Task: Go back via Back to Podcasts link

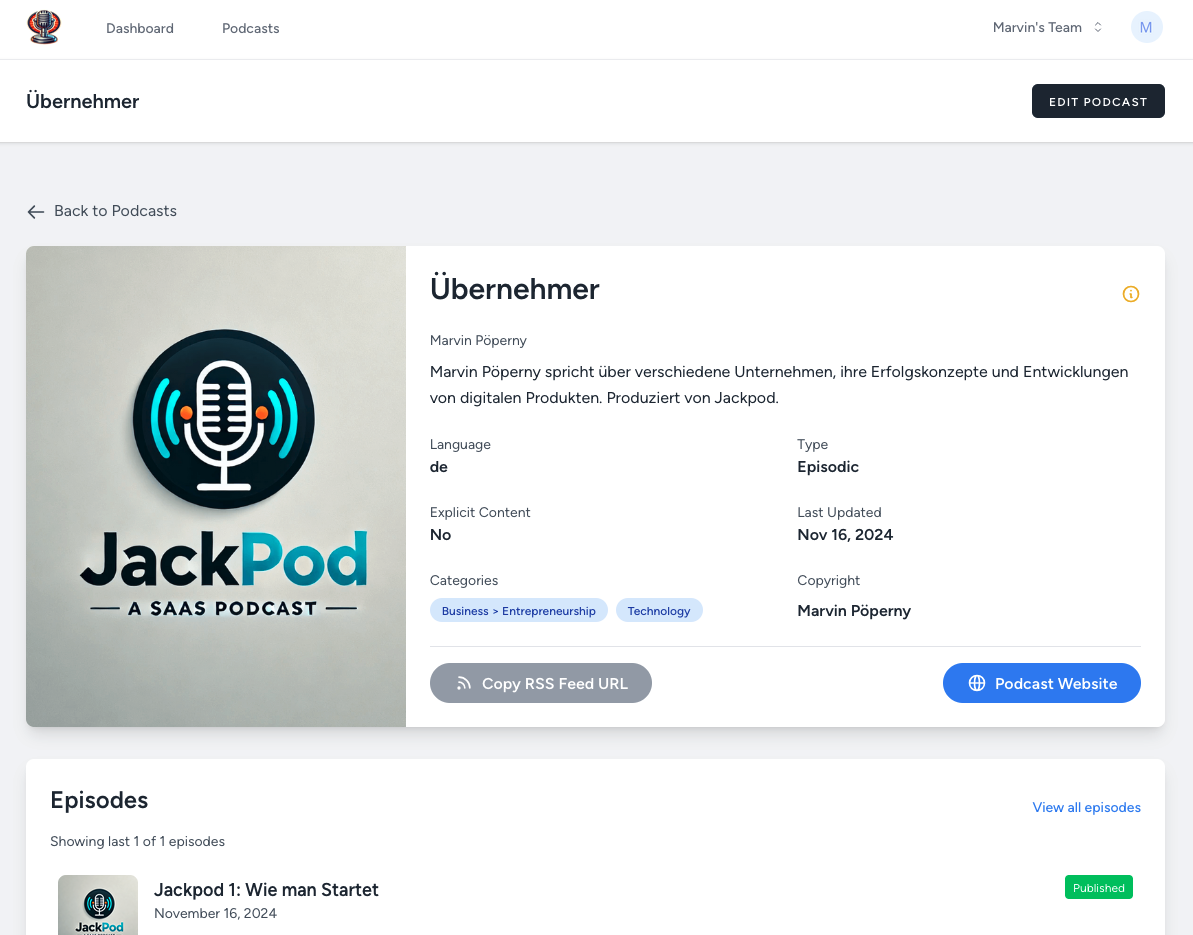Action: click(102, 211)
